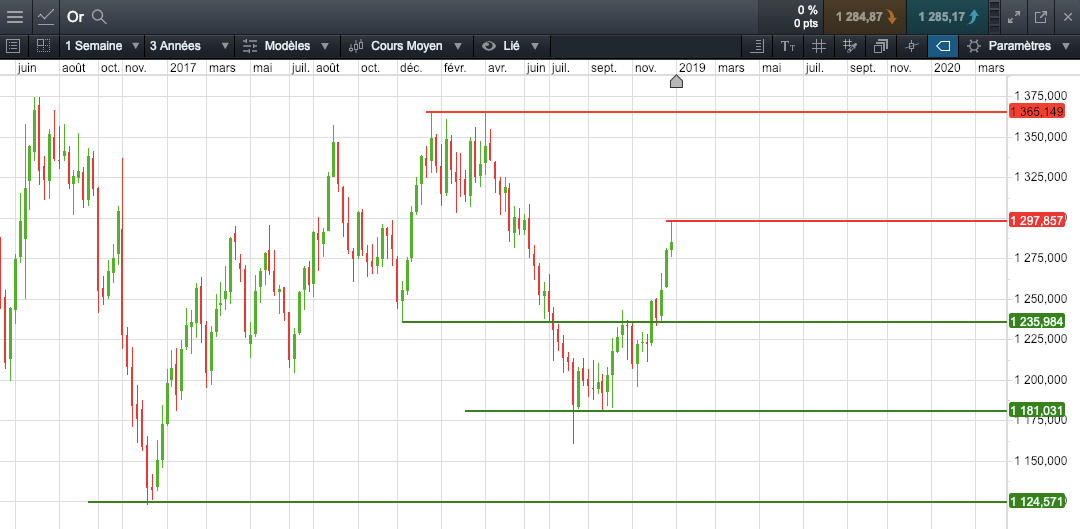Expand the Modèles dropdown
The height and width of the screenshot is (529, 1080).
click(288, 46)
